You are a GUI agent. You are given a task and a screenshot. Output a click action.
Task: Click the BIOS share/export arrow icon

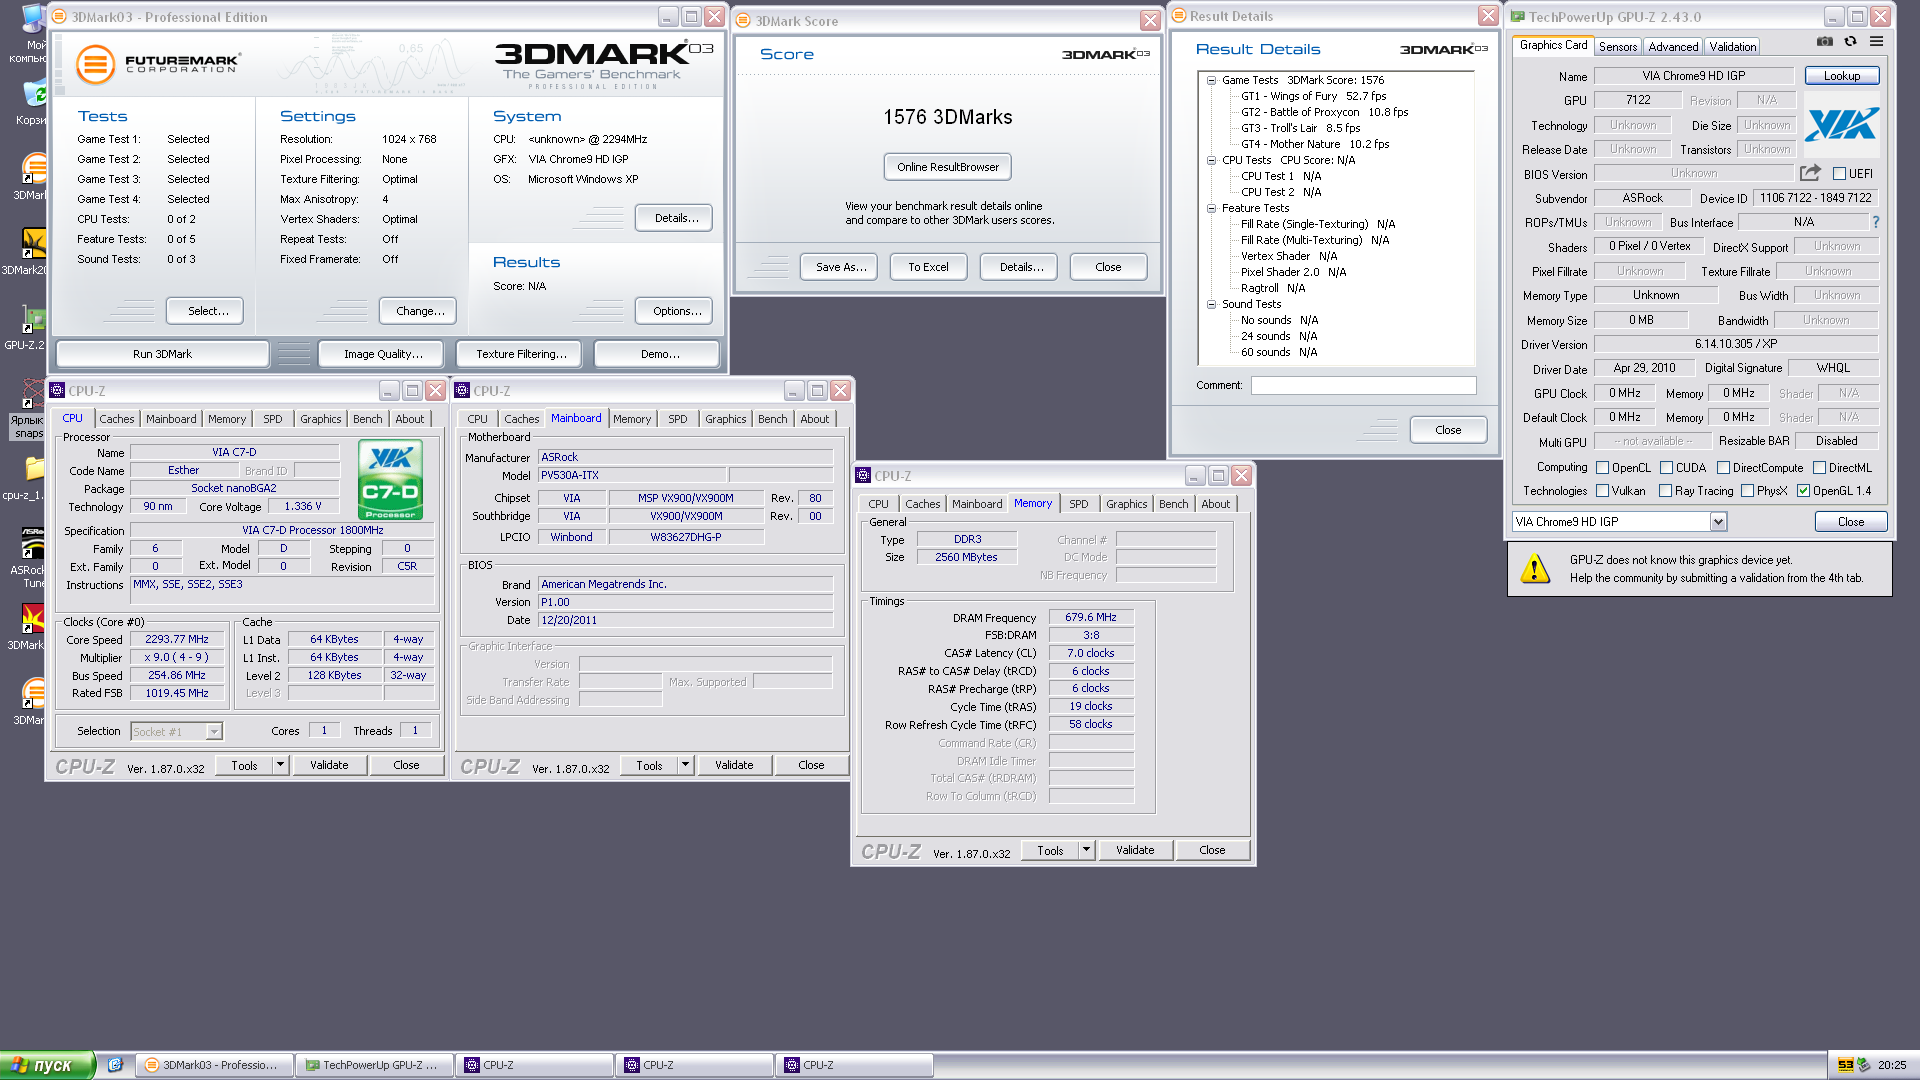[1810, 173]
